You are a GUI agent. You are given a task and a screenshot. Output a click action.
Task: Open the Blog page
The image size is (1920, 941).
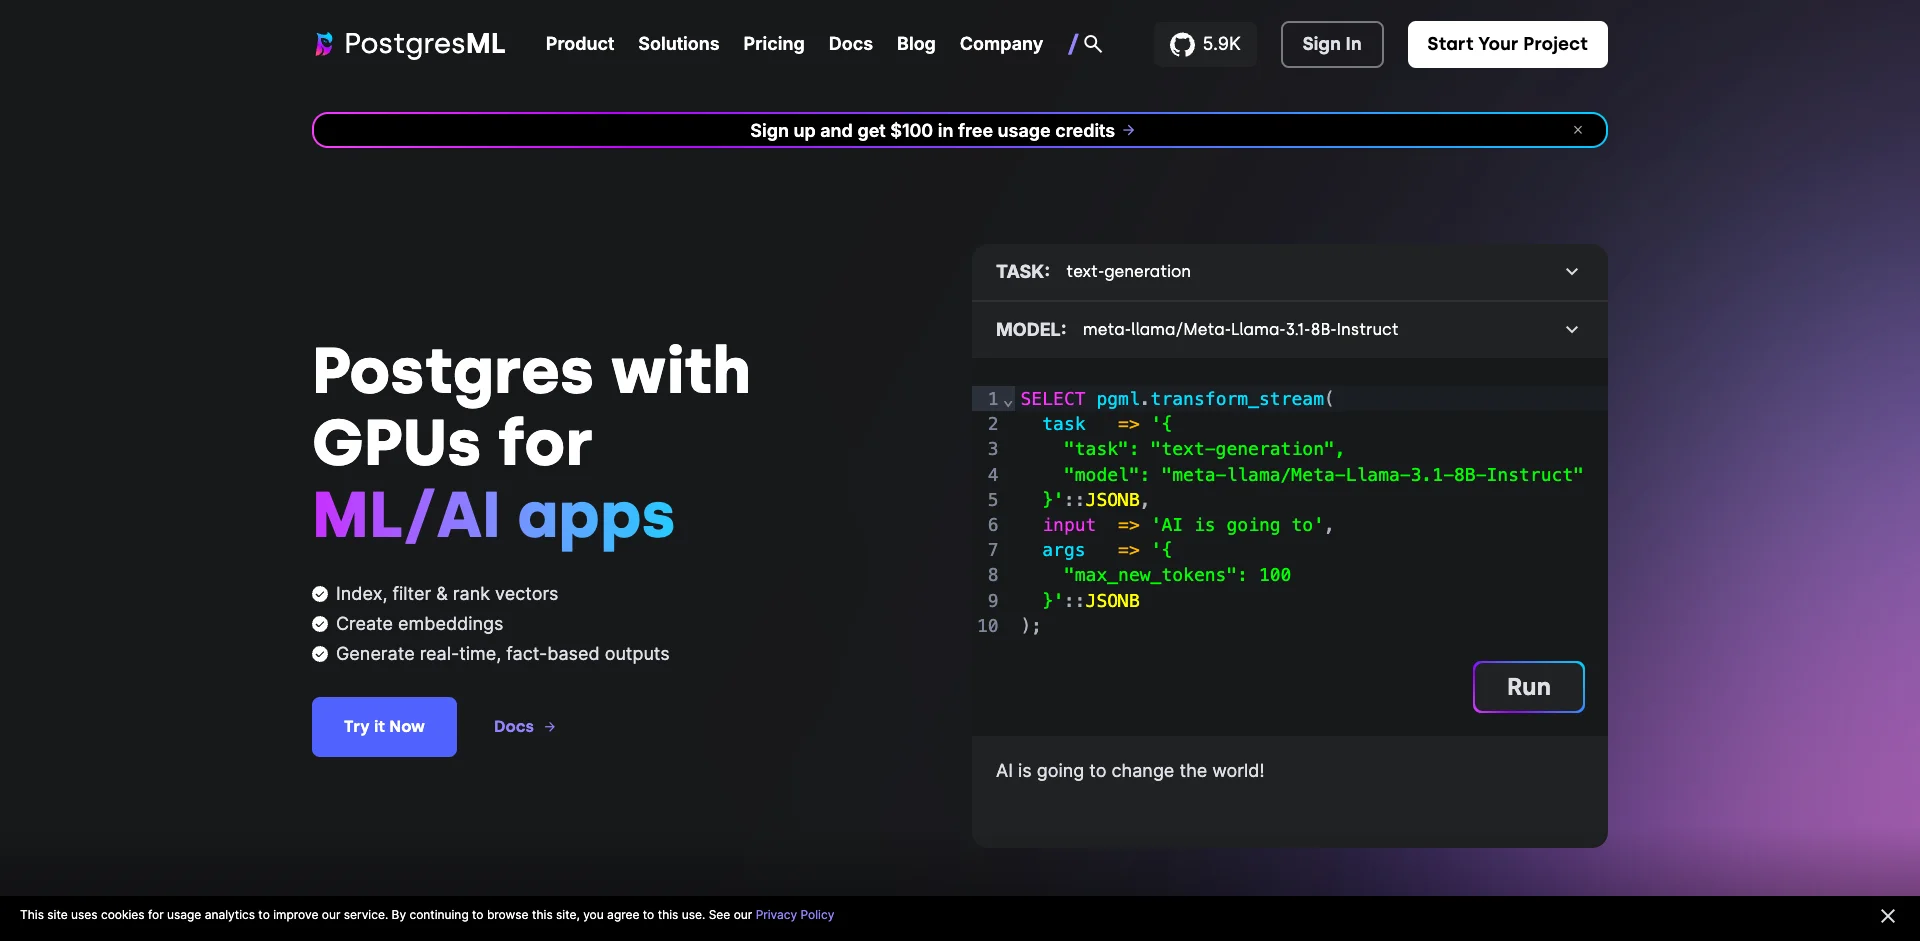(916, 44)
